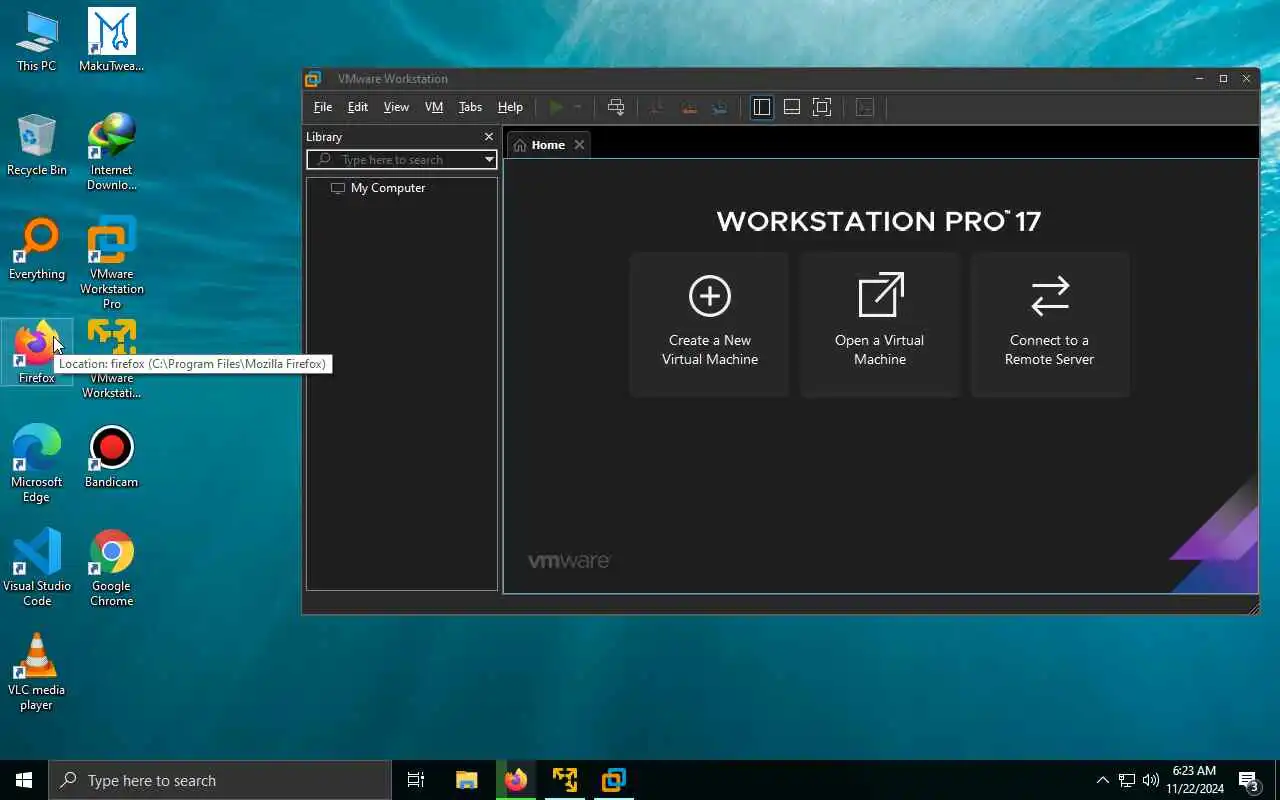Open File Explorer from the taskbar

click(x=467, y=780)
